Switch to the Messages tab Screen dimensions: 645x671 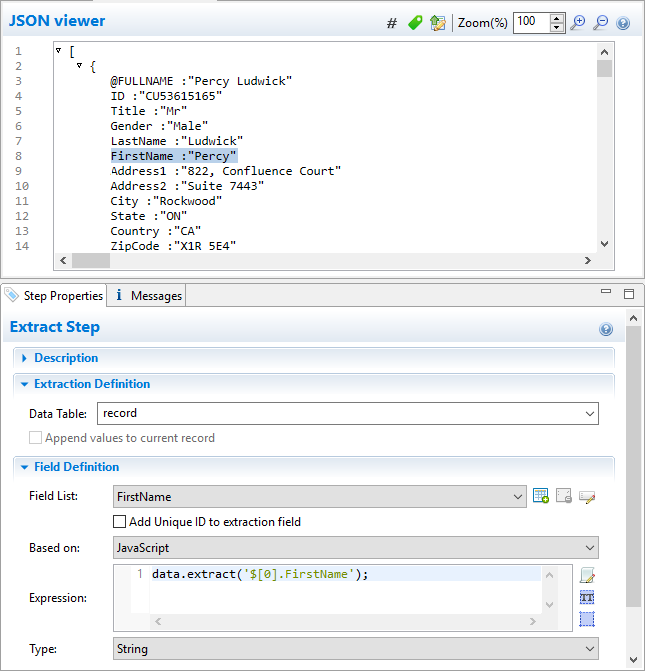148,296
